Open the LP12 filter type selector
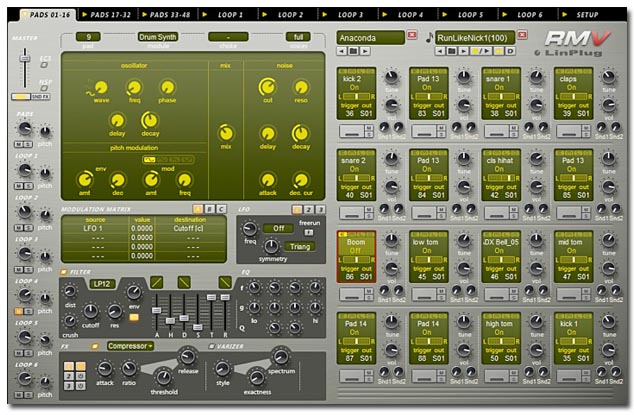 (x=102, y=284)
